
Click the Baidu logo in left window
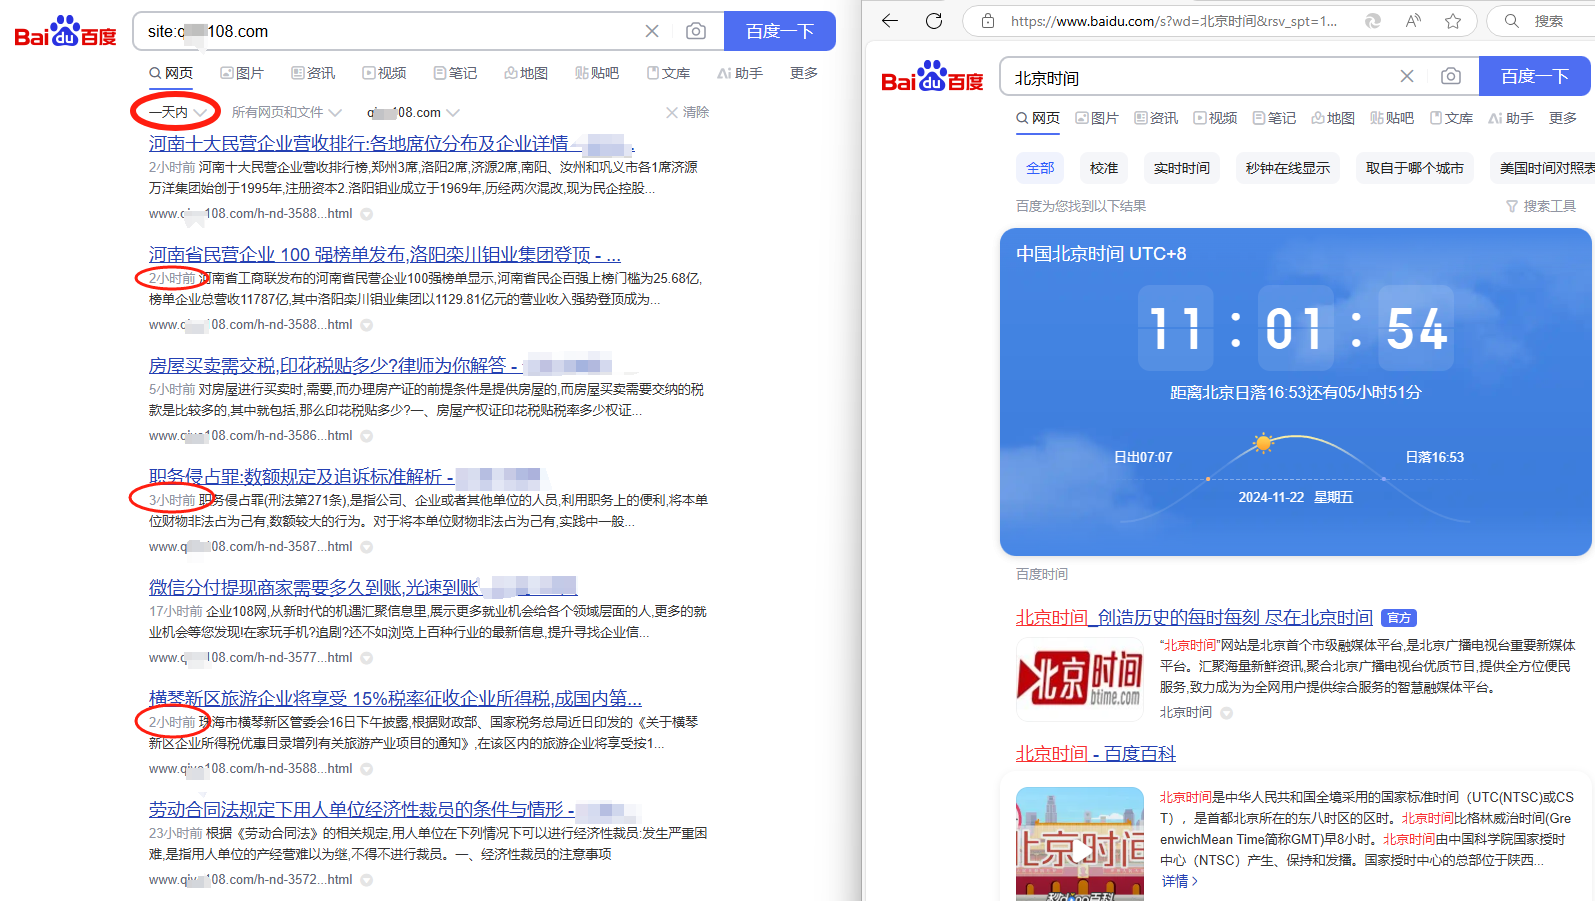pyautogui.click(x=65, y=32)
